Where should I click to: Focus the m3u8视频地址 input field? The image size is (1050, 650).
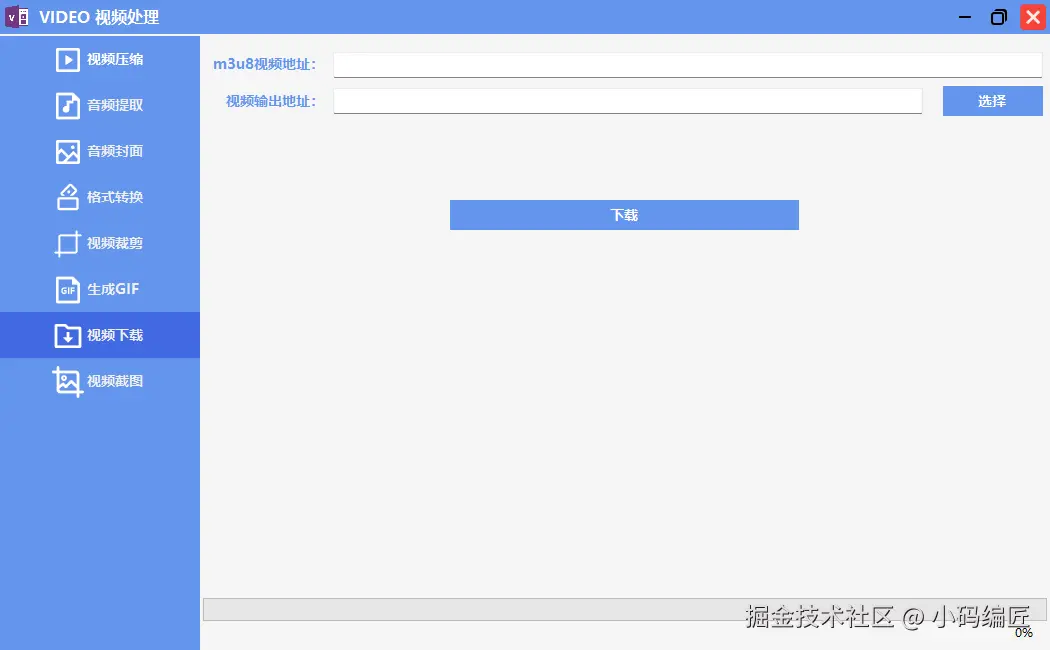[x=688, y=65]
